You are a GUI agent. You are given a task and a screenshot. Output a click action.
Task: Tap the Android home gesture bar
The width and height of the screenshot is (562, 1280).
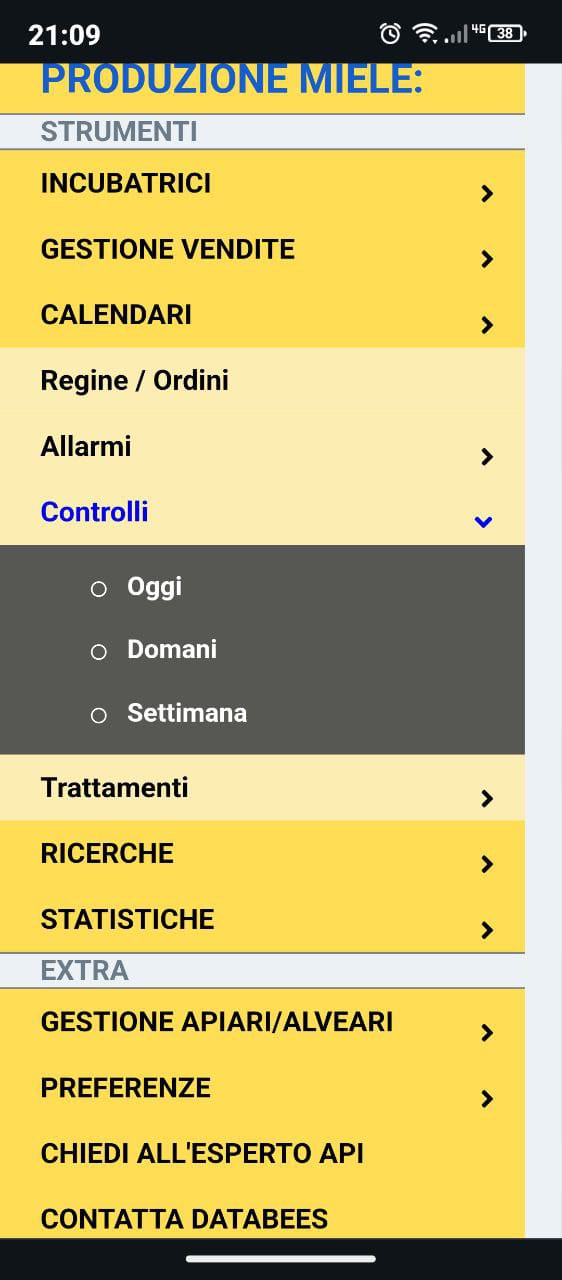pyautogui.click(x=281, y=1259)
